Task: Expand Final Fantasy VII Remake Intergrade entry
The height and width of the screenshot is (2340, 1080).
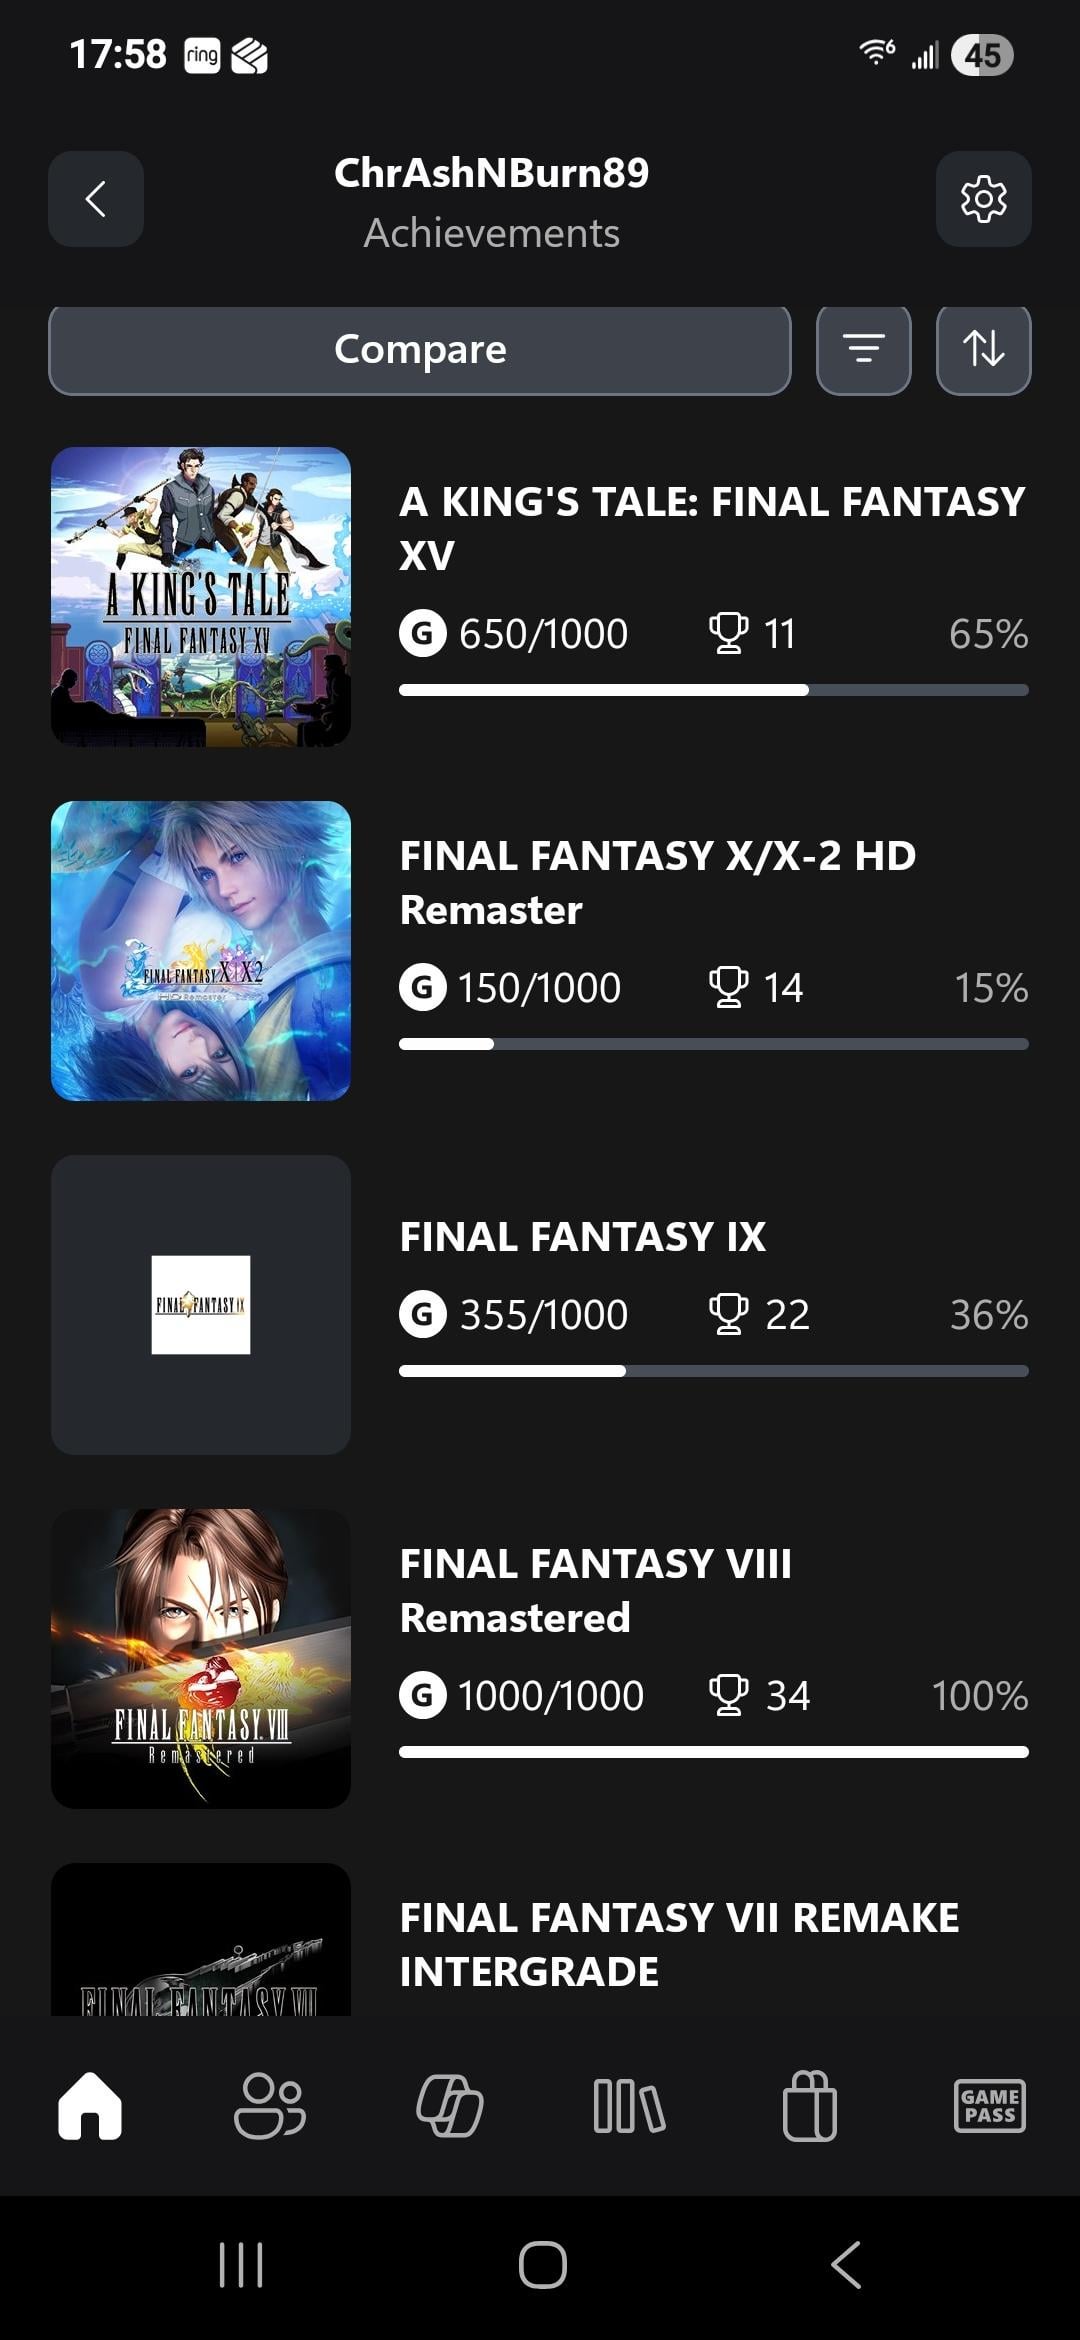Action: pyautogui.click(x=679, y=1944)
